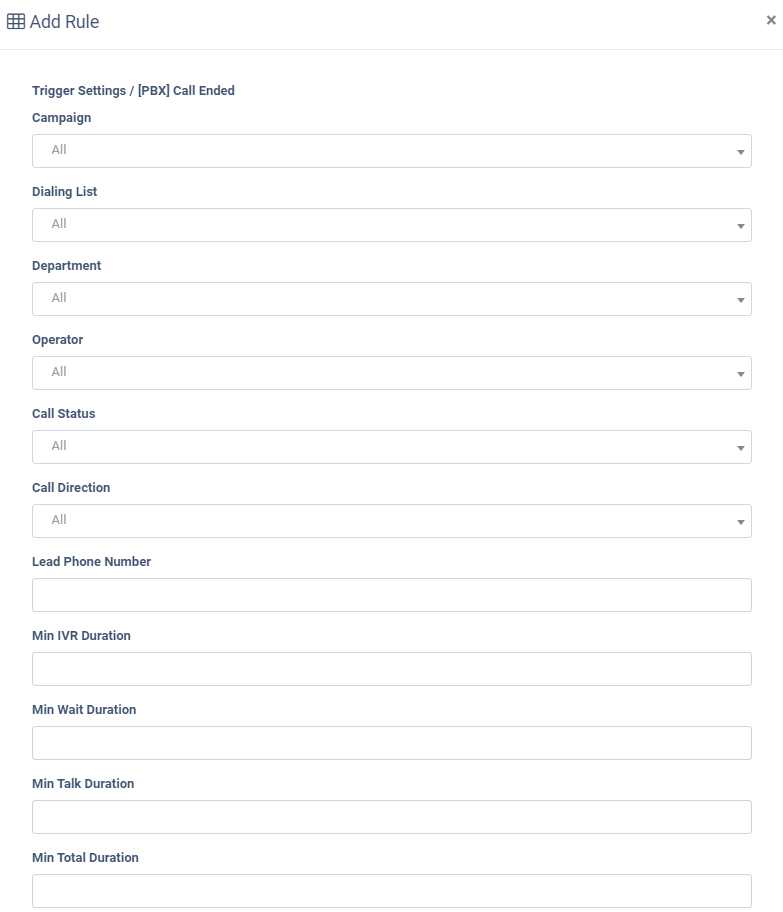Focus the Lead Phone Number field
This screenshot has height=912, width=783.
[x=392, y=595]
